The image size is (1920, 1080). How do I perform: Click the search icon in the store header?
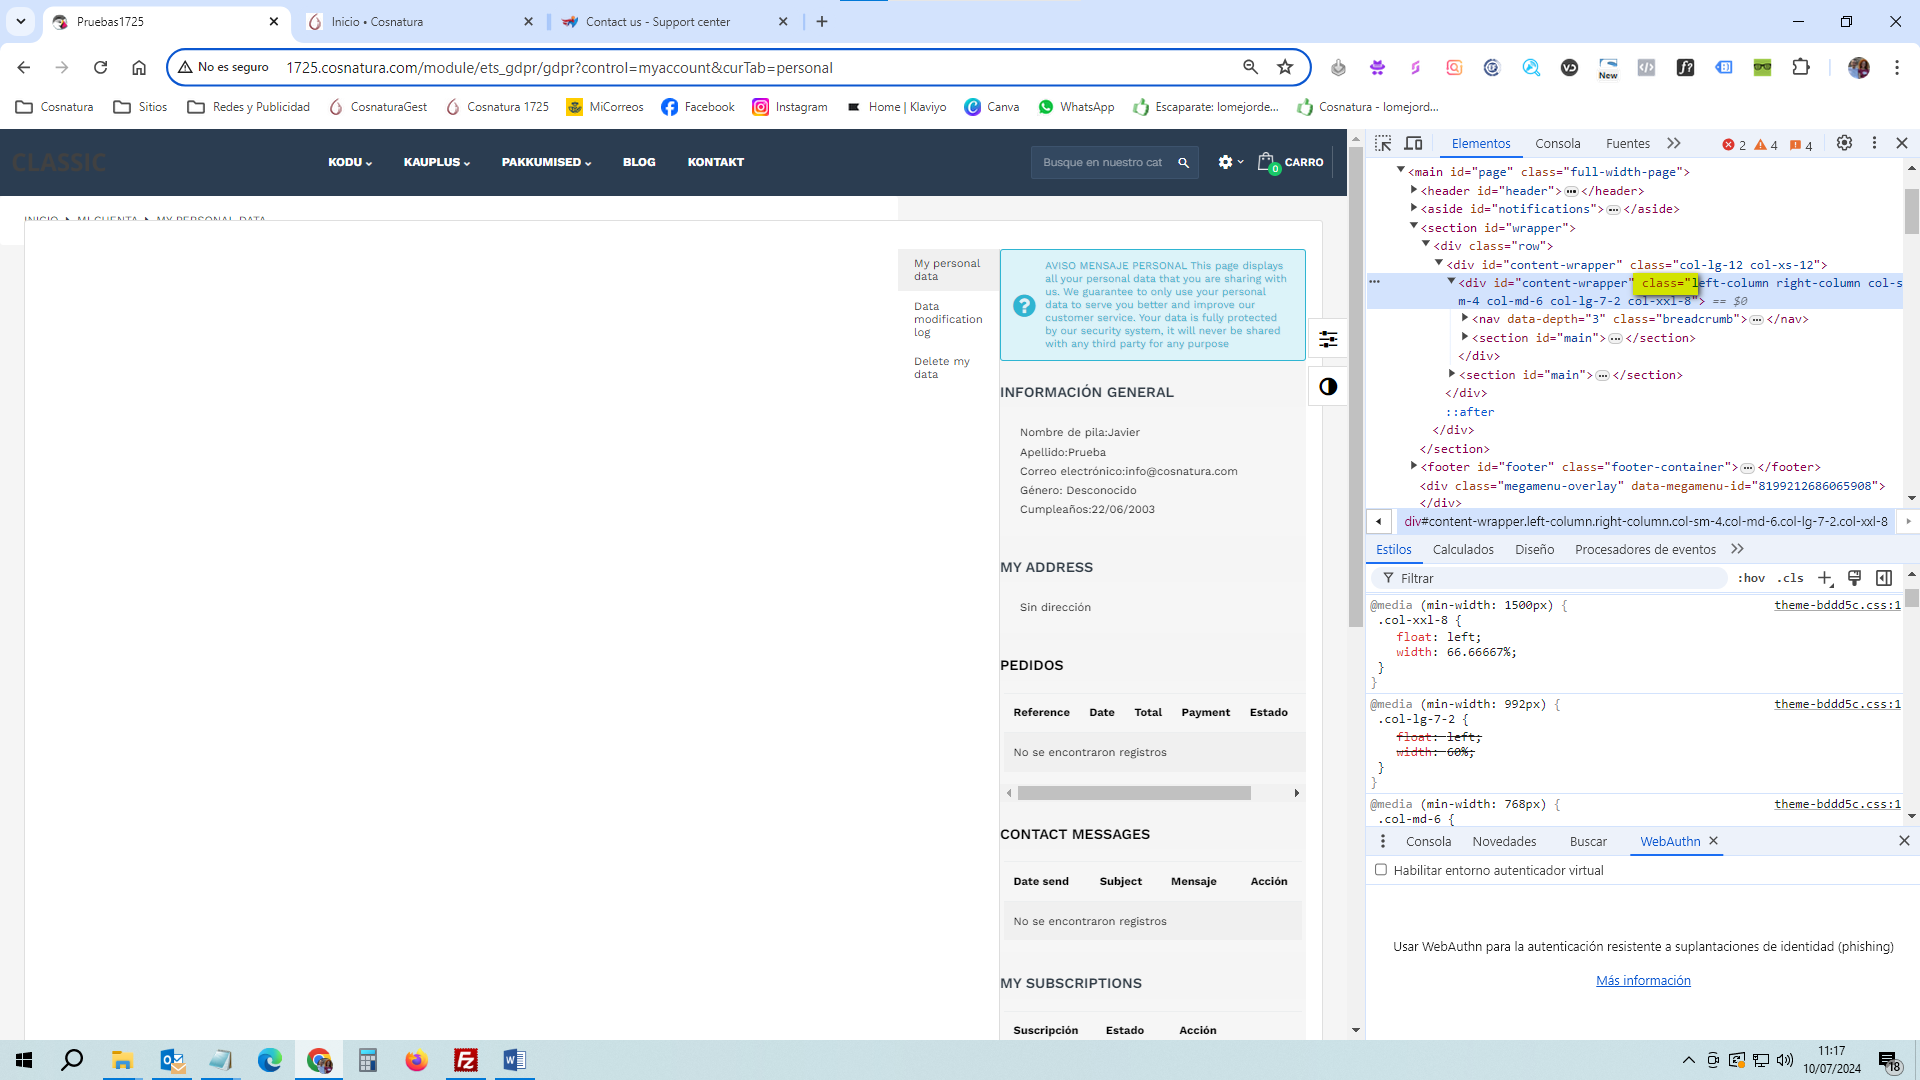pos(1183,162)
